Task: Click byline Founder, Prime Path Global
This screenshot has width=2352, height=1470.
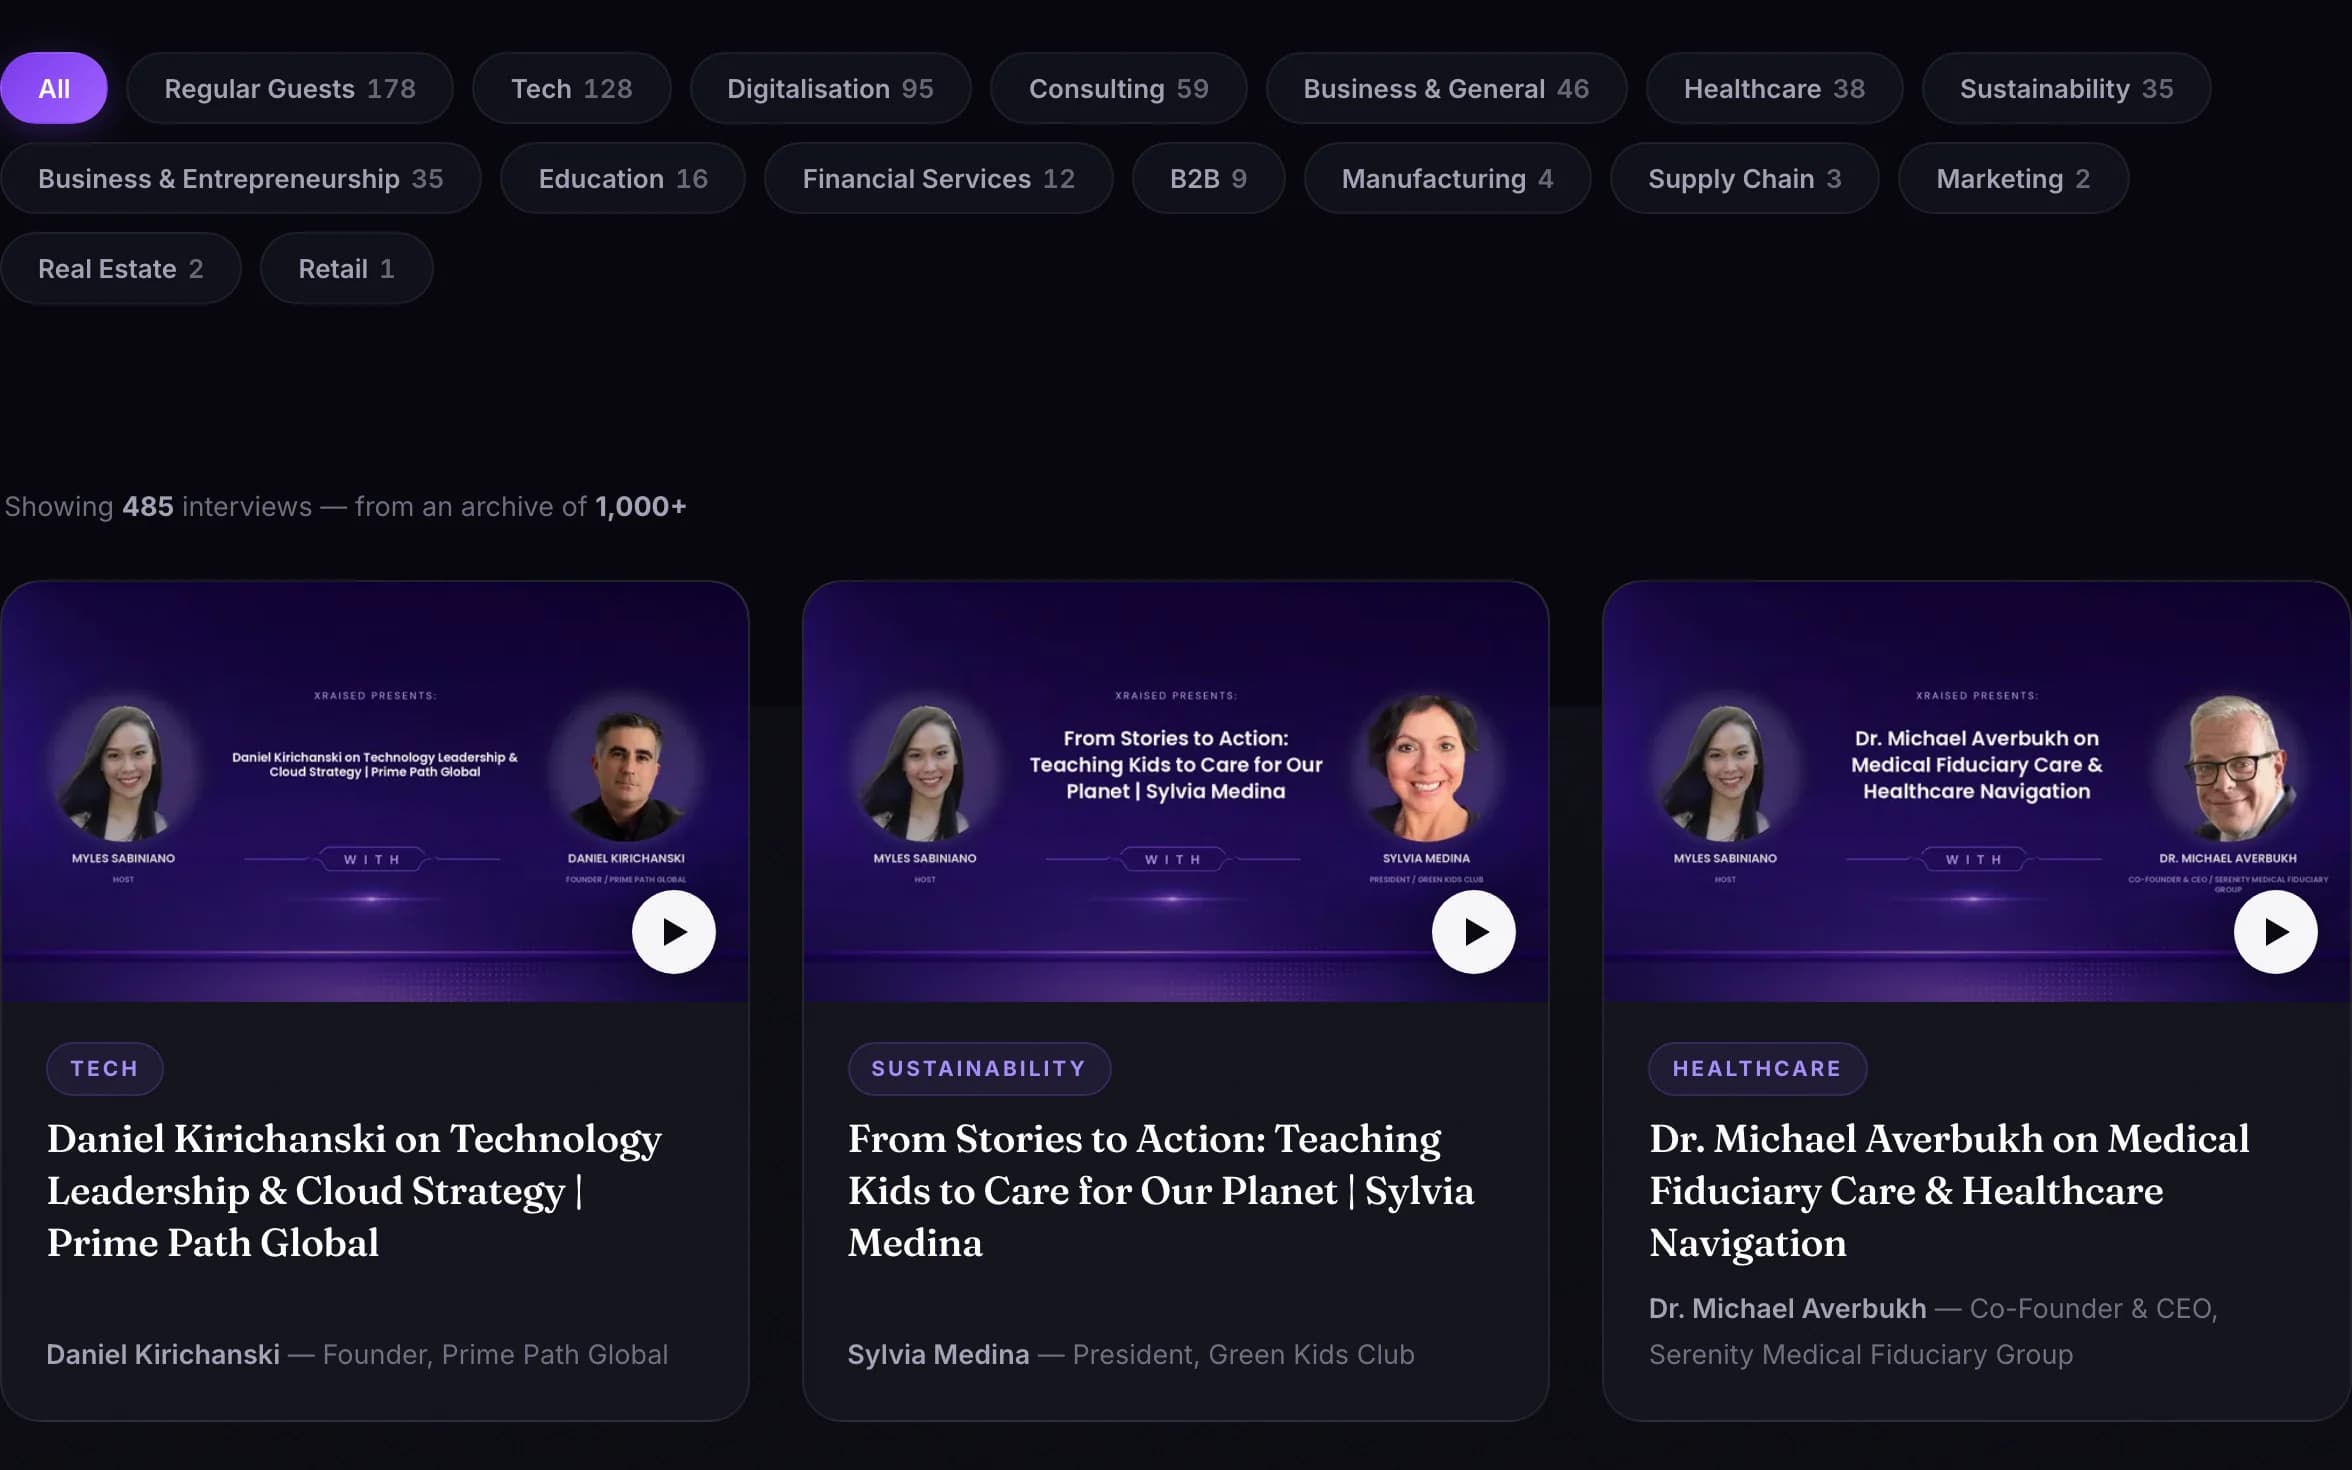Action: [x=495, y=1354]
